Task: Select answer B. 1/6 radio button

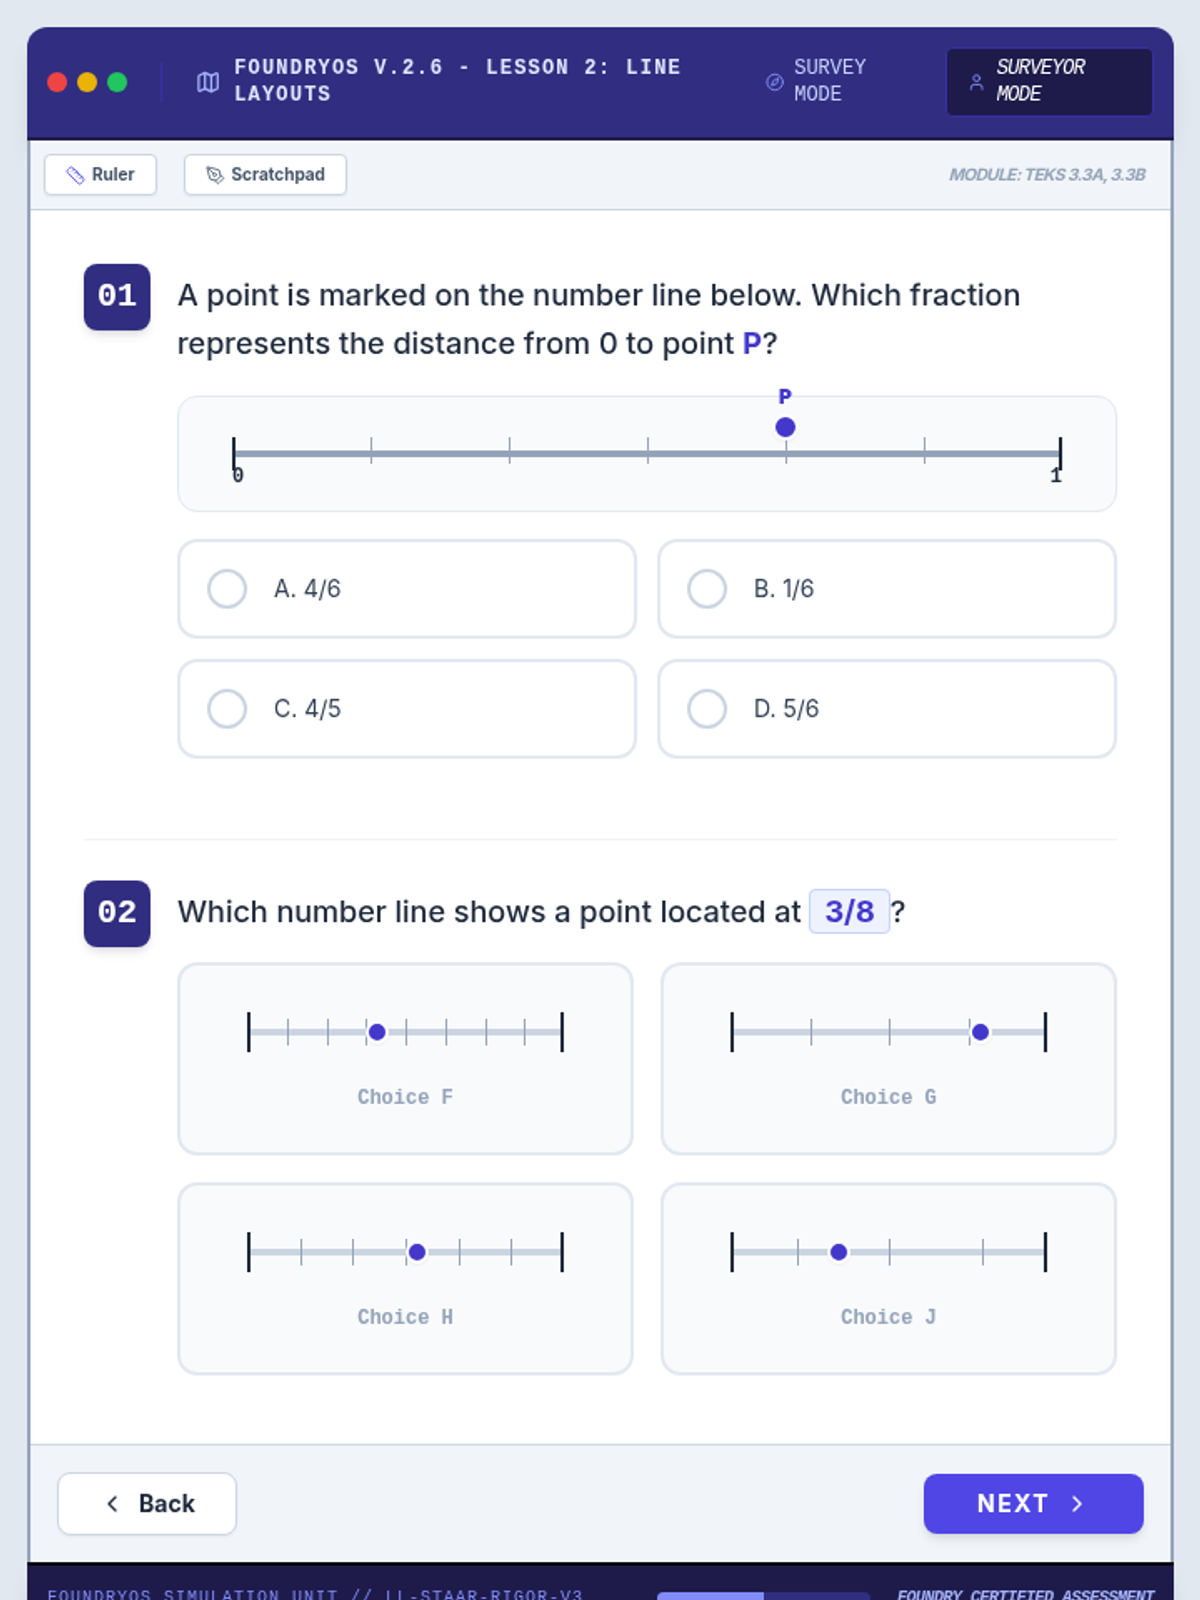Action: coord(707,589)
